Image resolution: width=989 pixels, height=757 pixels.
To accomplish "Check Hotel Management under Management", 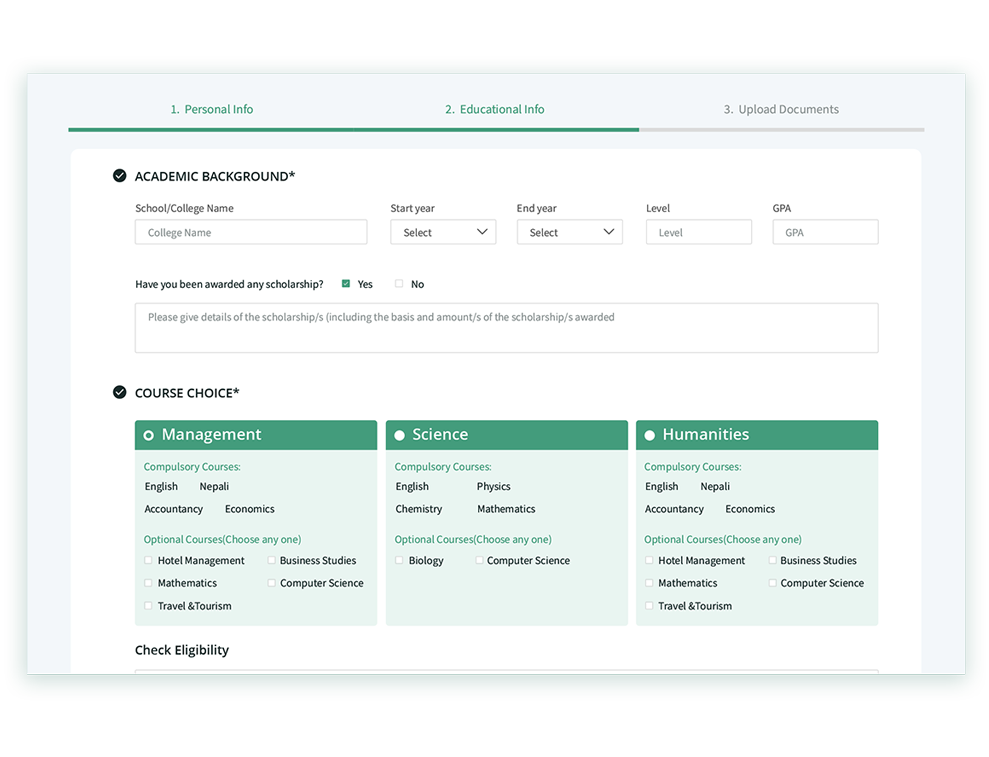I will pos(148,560).
